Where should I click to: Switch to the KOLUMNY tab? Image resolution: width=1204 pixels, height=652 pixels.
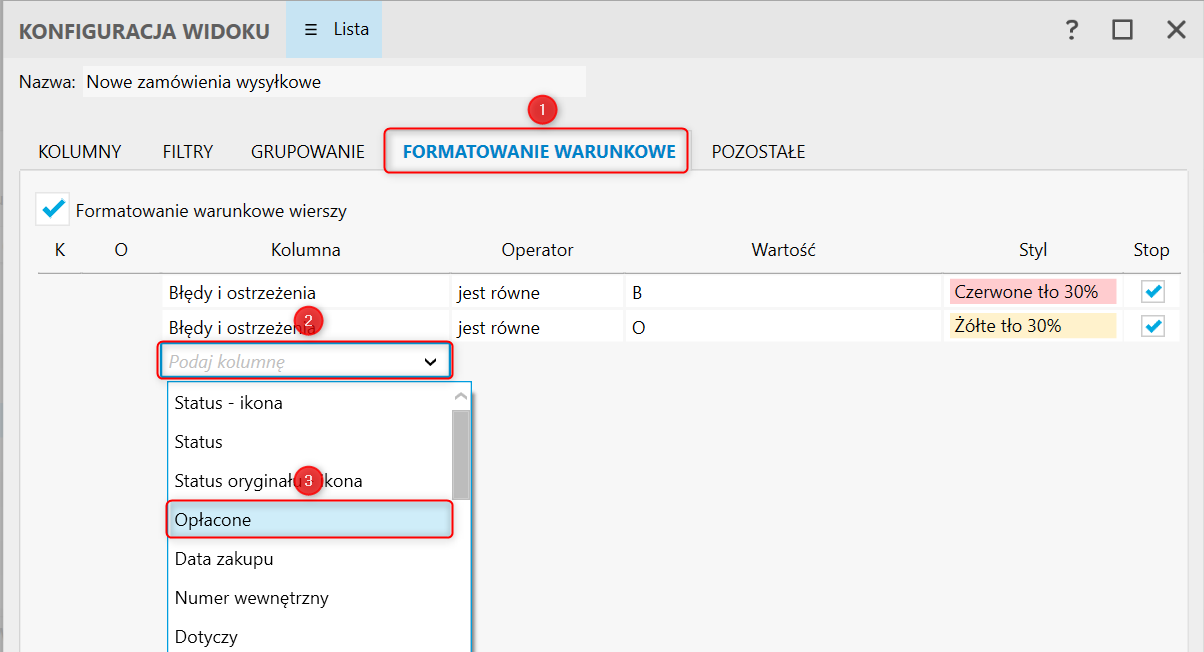pos(80,152)
